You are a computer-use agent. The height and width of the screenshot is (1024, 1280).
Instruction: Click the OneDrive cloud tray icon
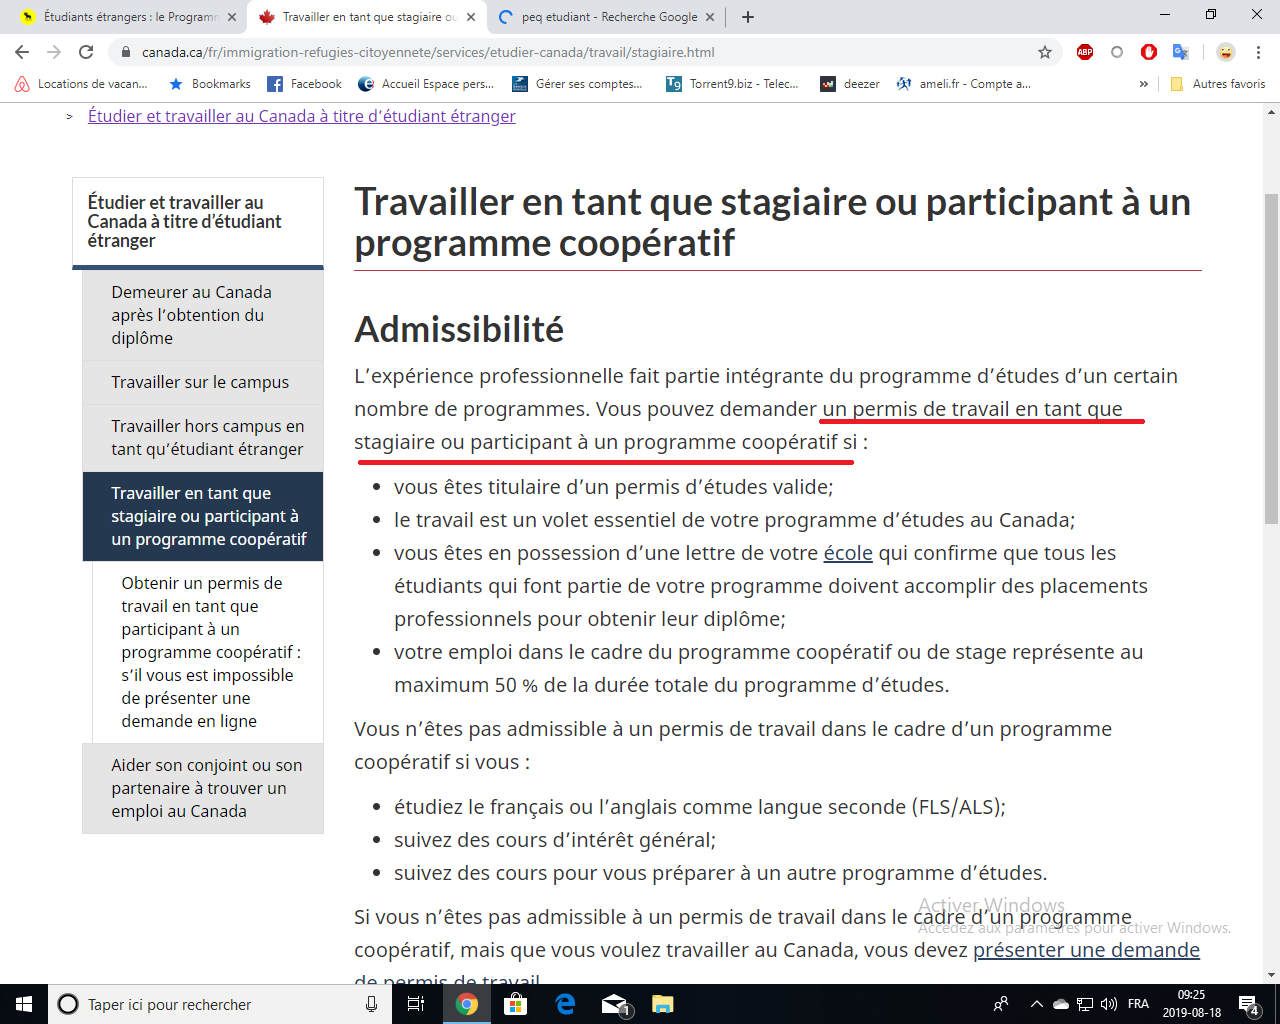1061,1004
